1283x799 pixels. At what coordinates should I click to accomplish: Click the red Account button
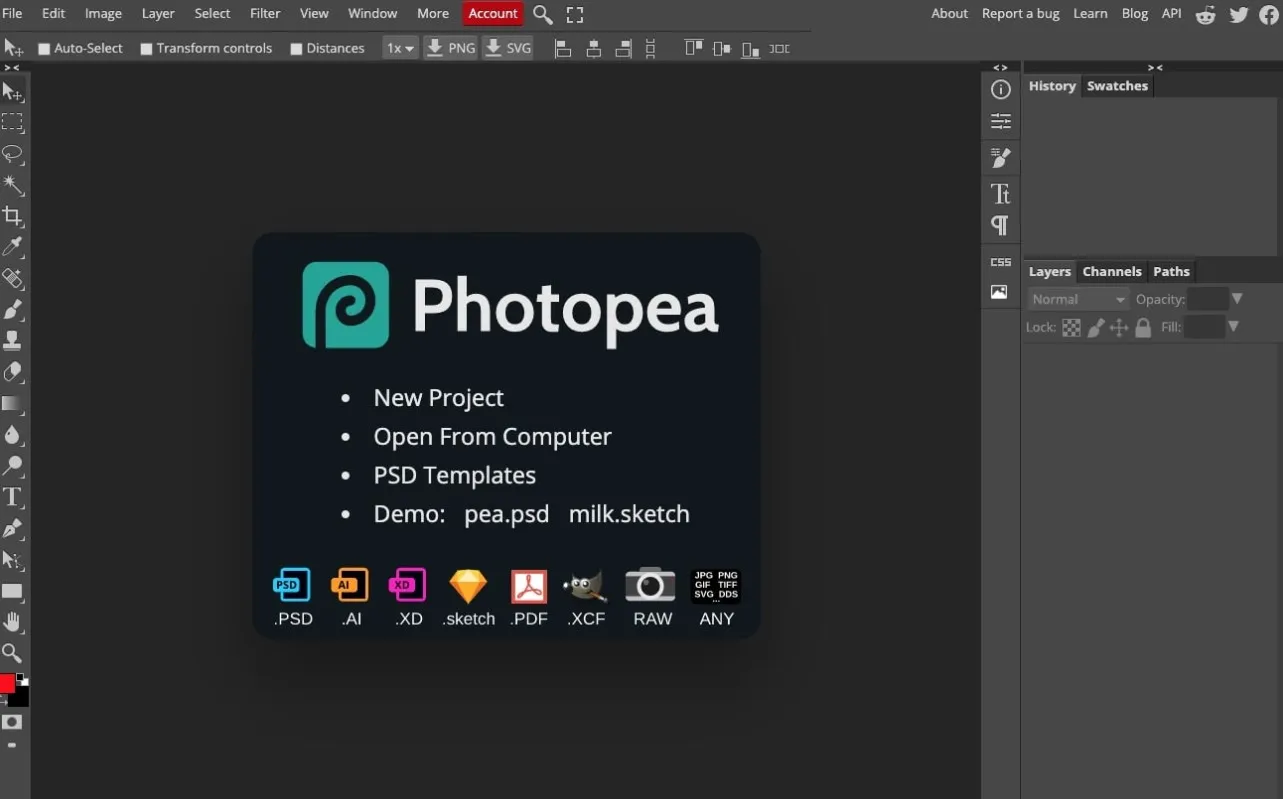click(493, 13)
